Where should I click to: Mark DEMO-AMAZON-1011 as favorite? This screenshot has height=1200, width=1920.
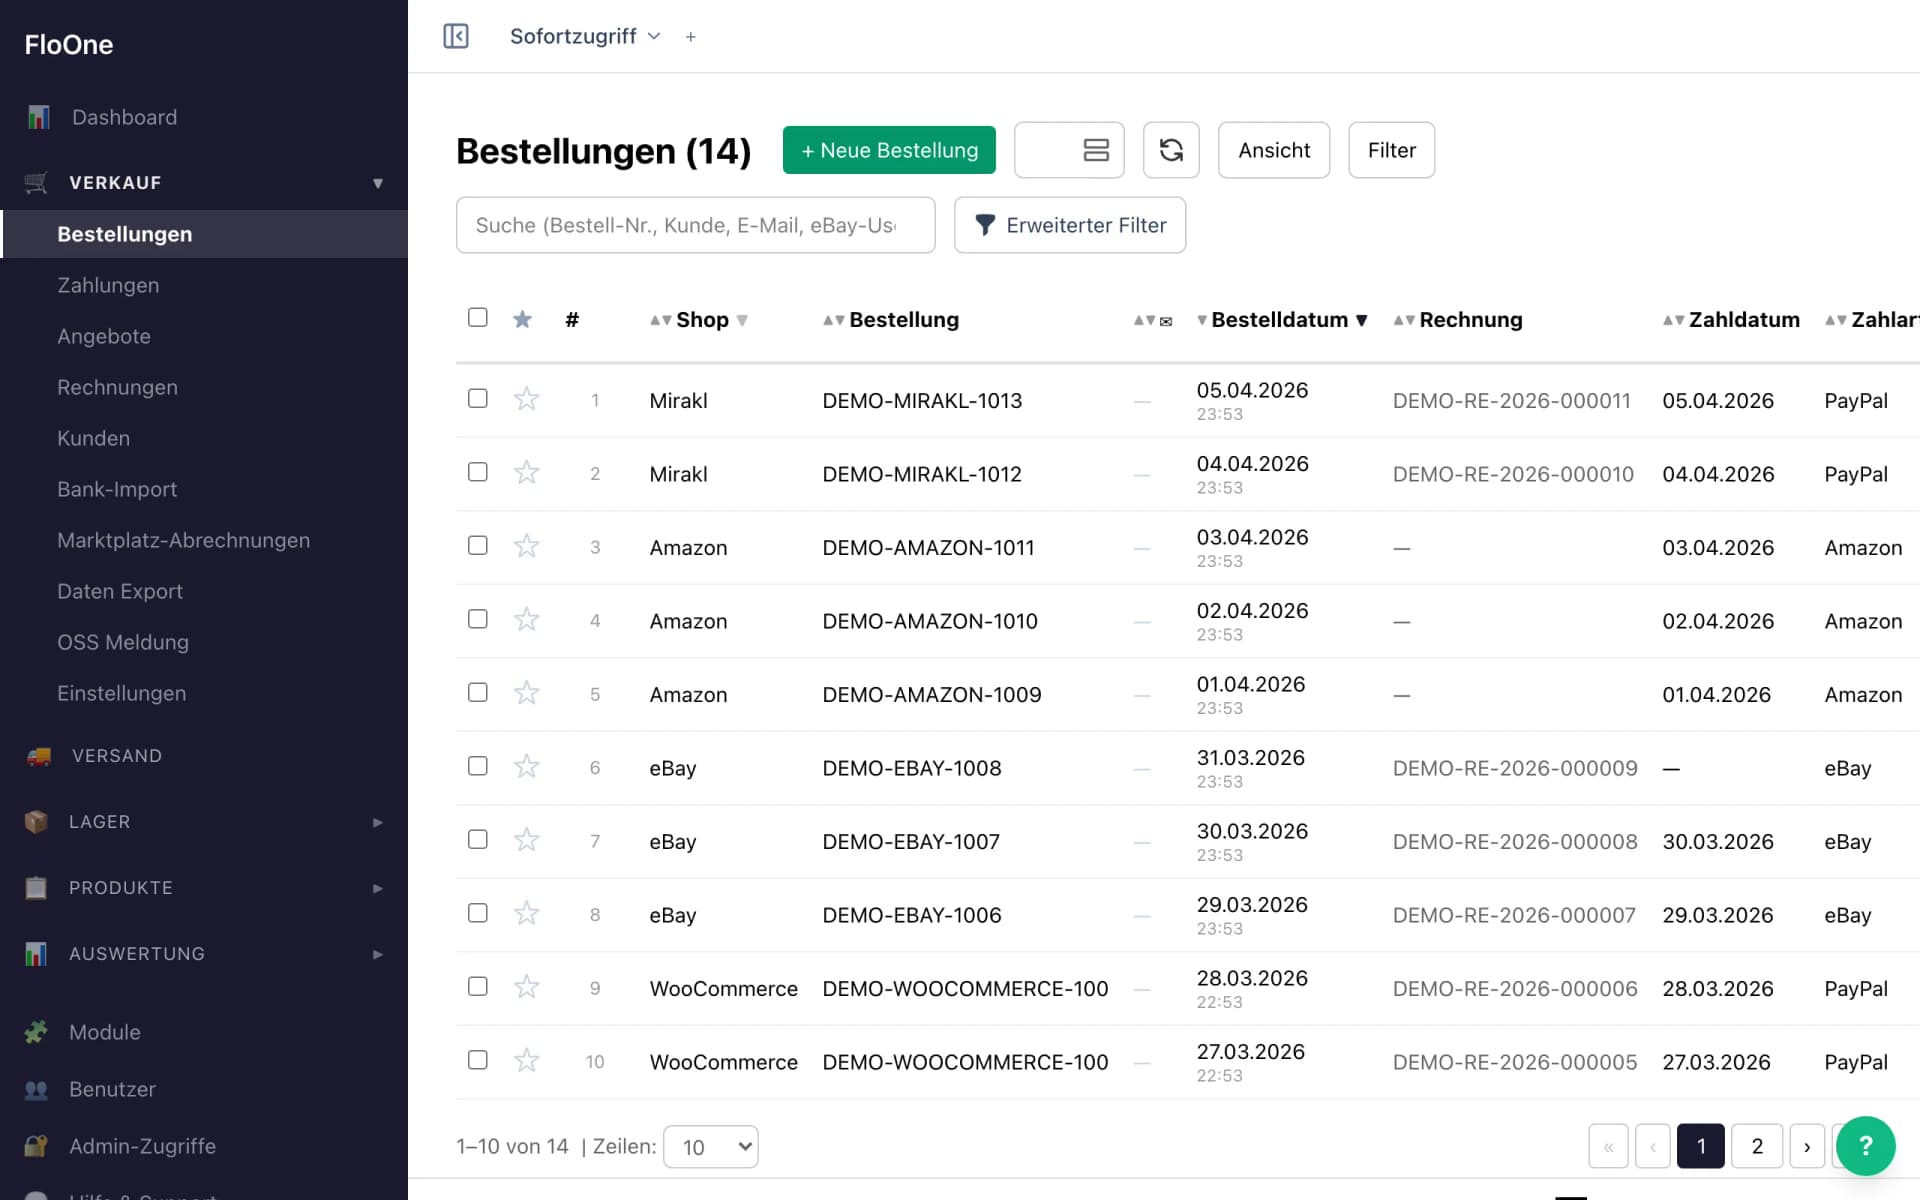(526, 547)
